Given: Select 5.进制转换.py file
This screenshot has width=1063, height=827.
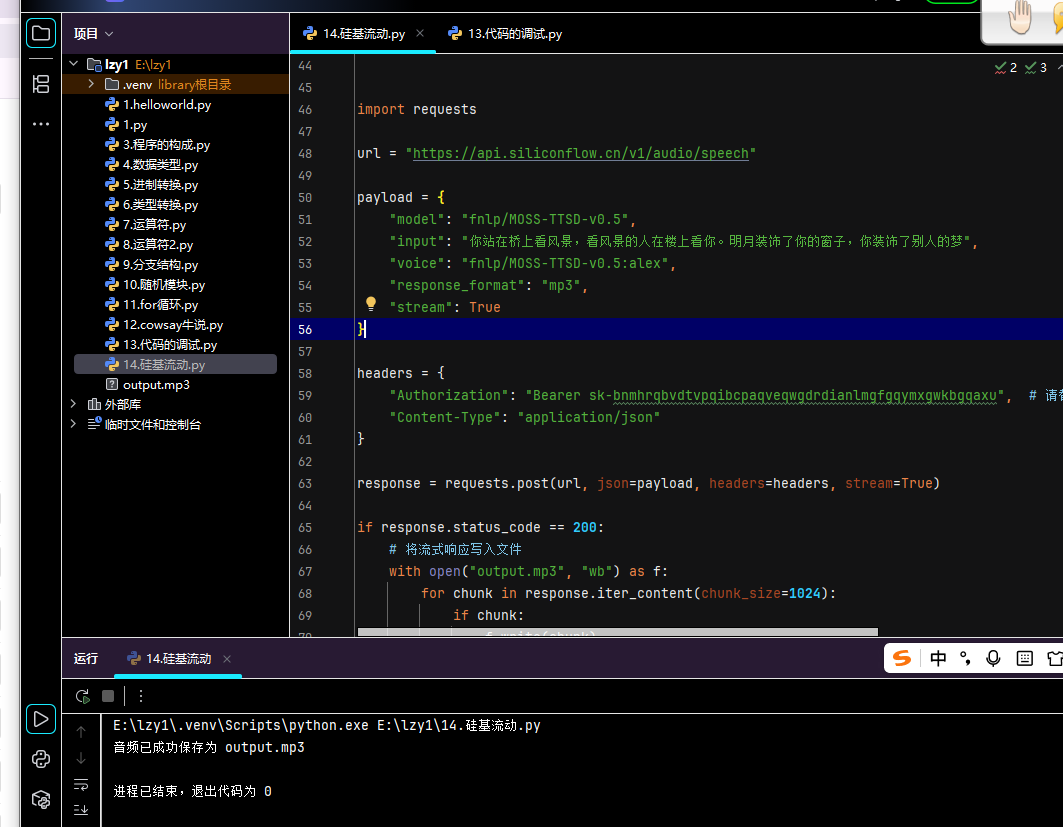Looking at the screenshot, I should click(x=160, y=184).
